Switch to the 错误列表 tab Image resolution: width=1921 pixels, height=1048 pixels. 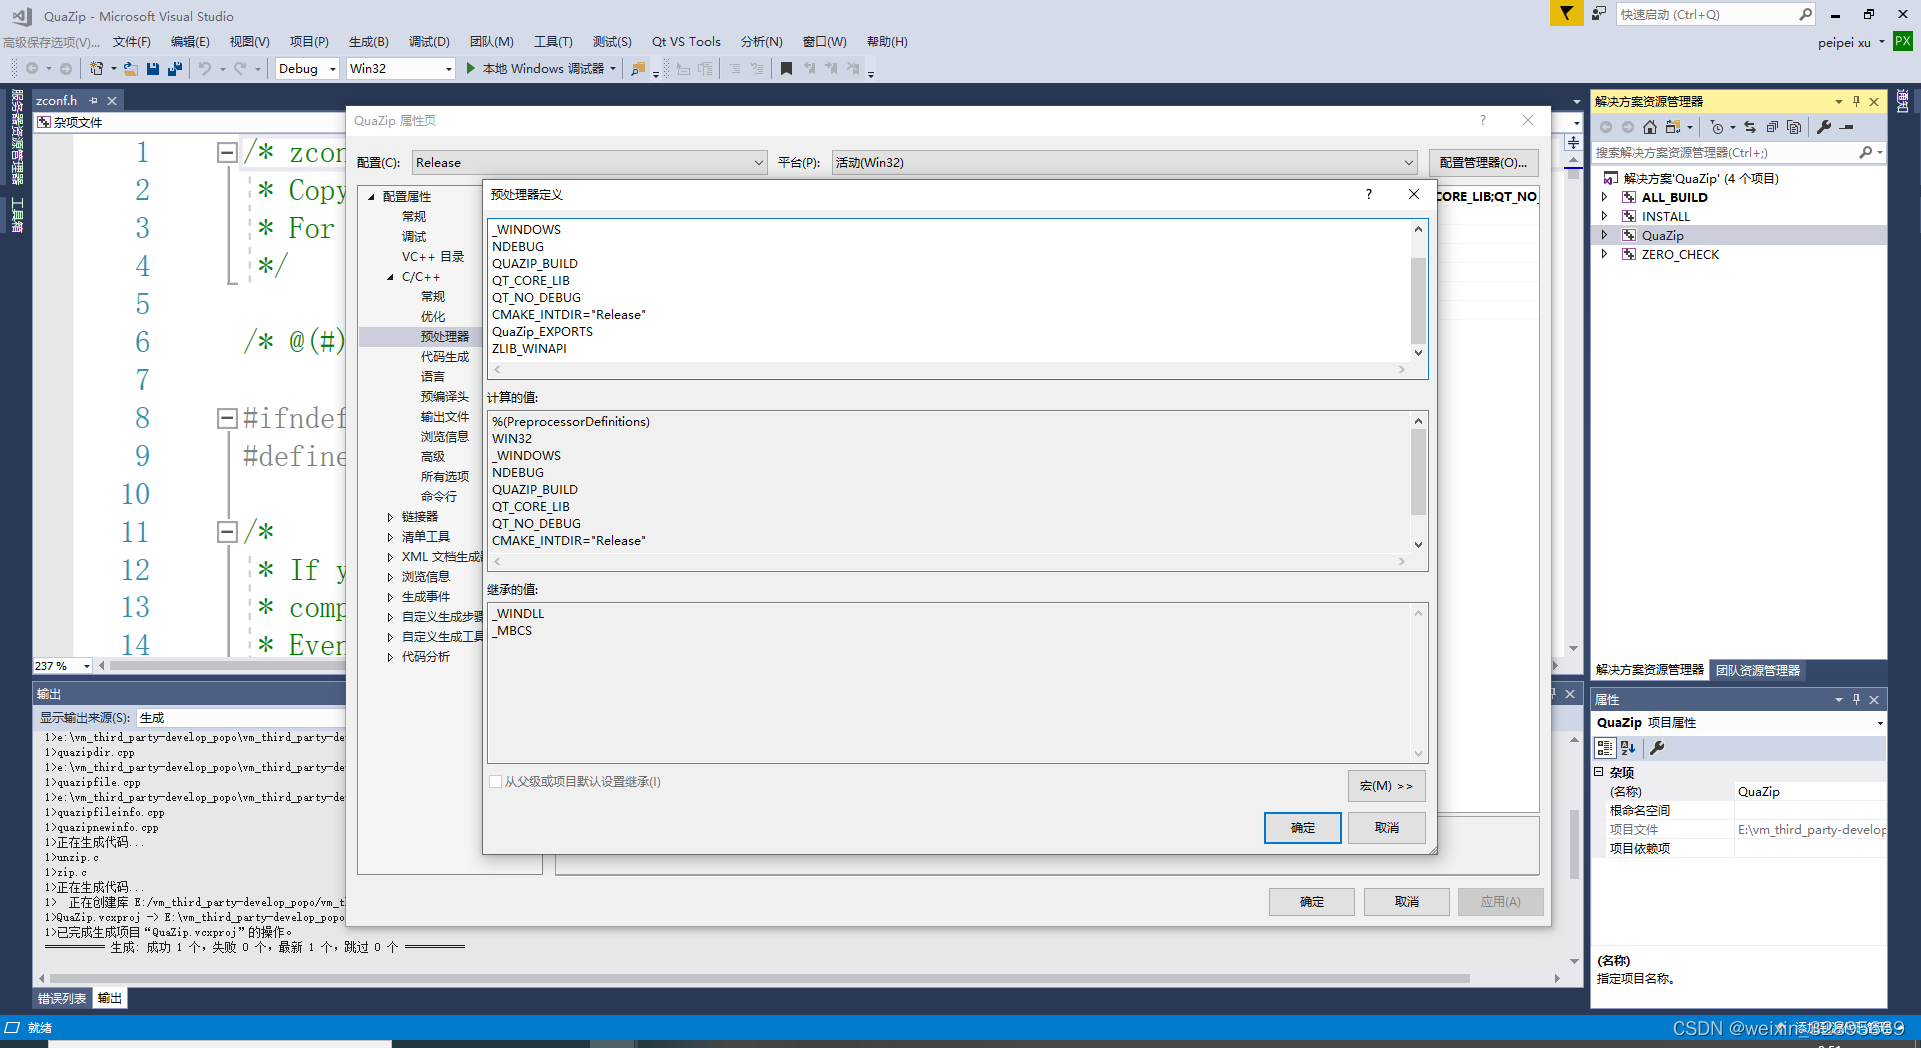click(62, 998)
